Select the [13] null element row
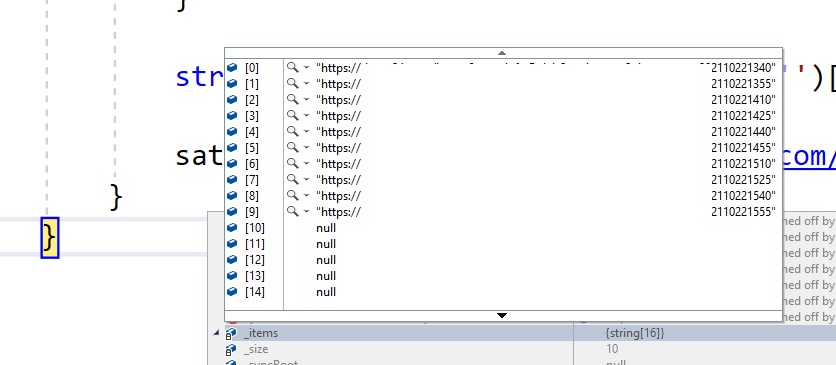 click(x=503, y=275)
